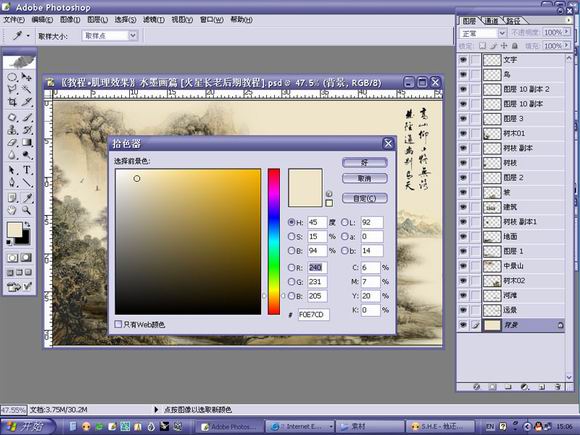Screen dimensions: 580x435
Task: Switch to the 路径 paths tab
Action: (513, 21)
